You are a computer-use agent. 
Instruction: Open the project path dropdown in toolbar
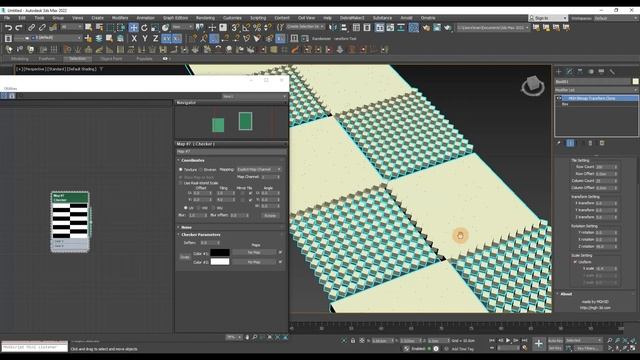pyautogui.click(x=493, y=28)
